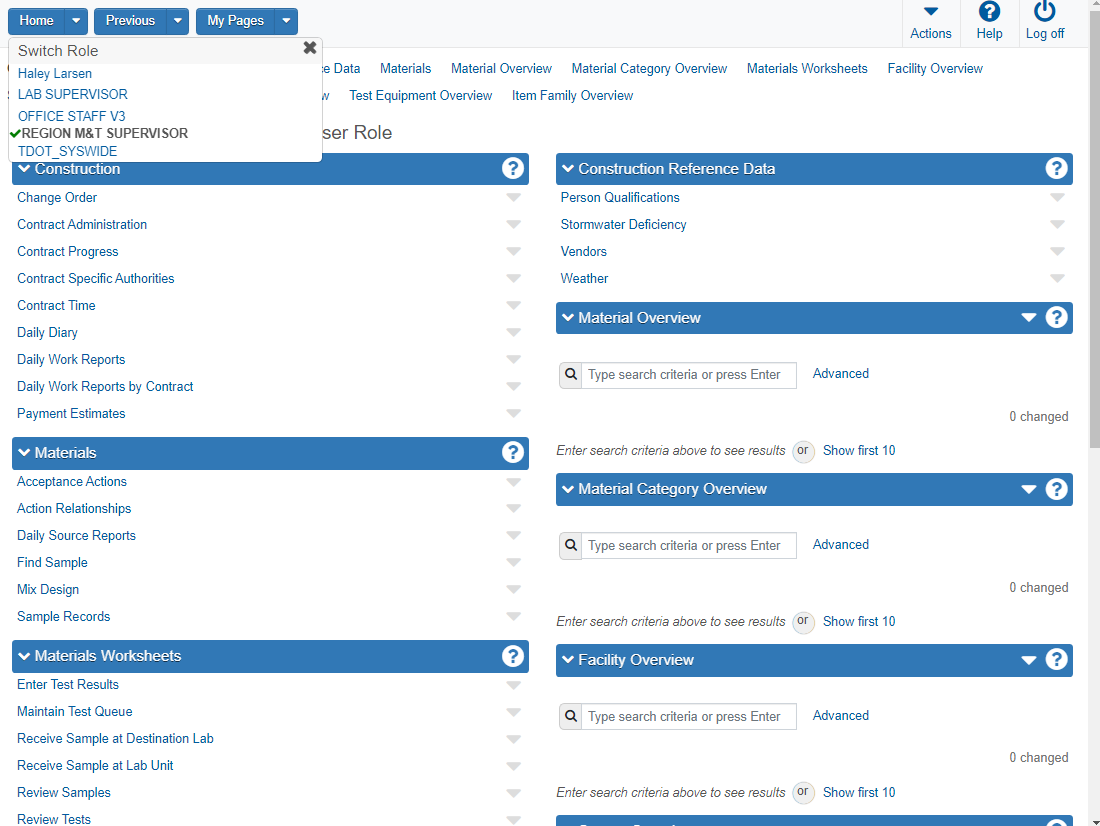Viewport: 1100px width, 826px height.
Task: Click search icon in Facility Overview
Action: [570, 717]
